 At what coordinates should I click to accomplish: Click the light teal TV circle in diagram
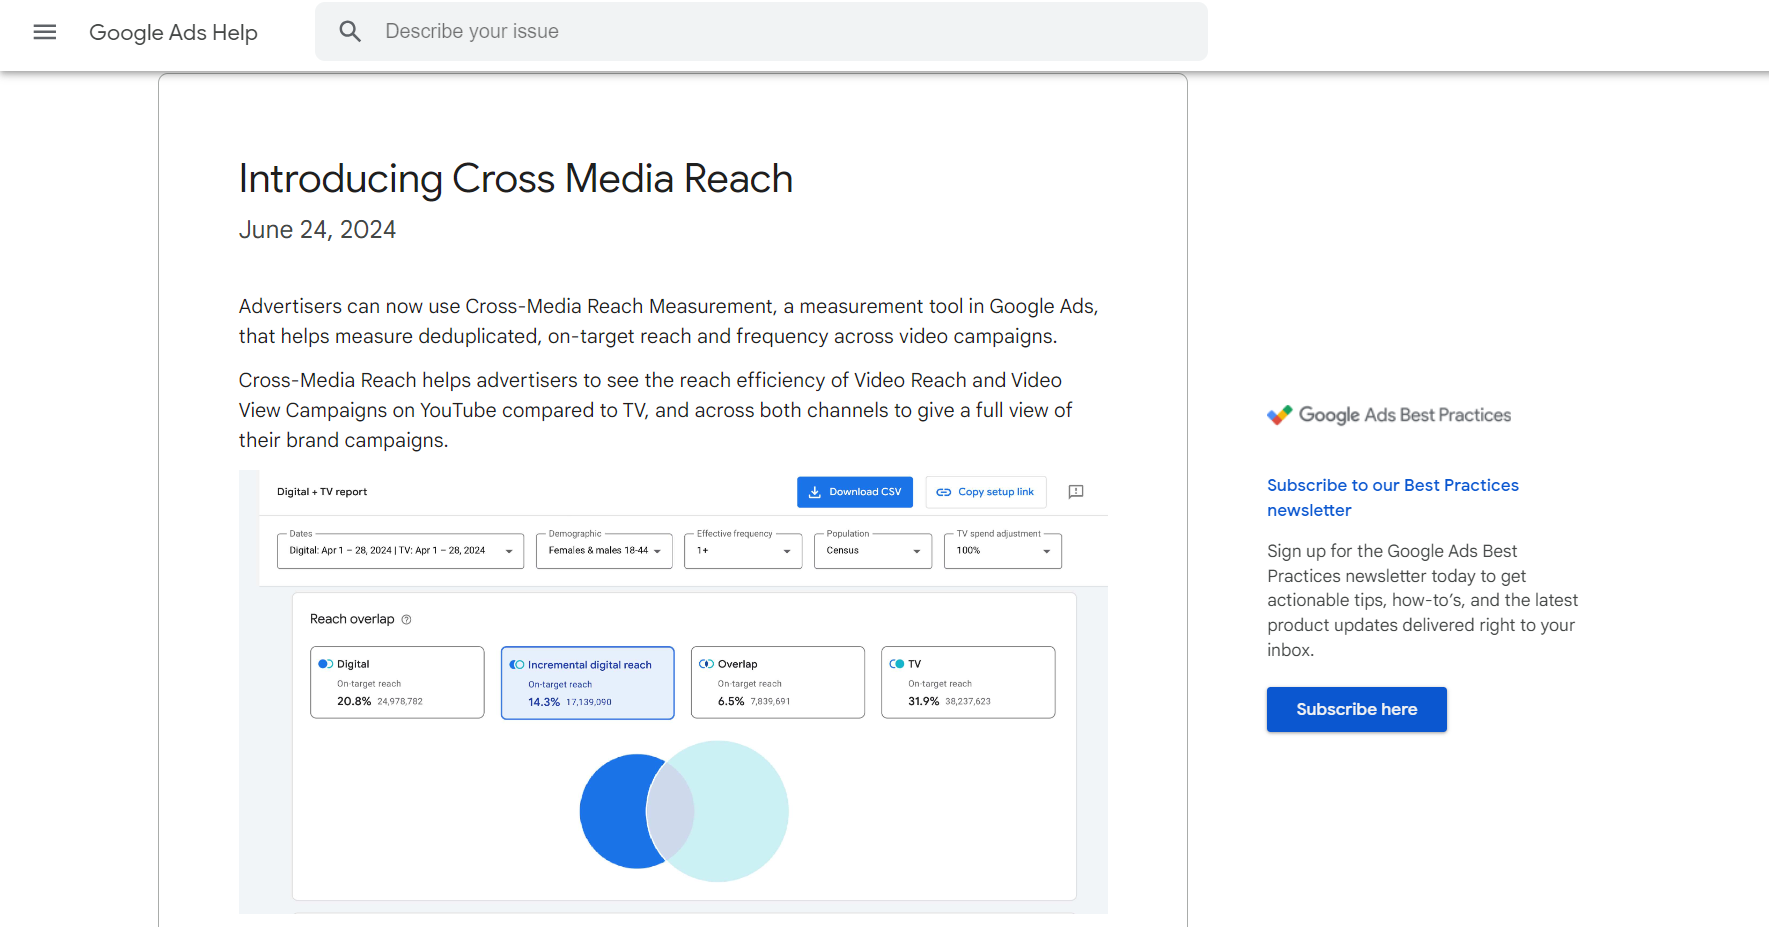[x=742, y=811]
